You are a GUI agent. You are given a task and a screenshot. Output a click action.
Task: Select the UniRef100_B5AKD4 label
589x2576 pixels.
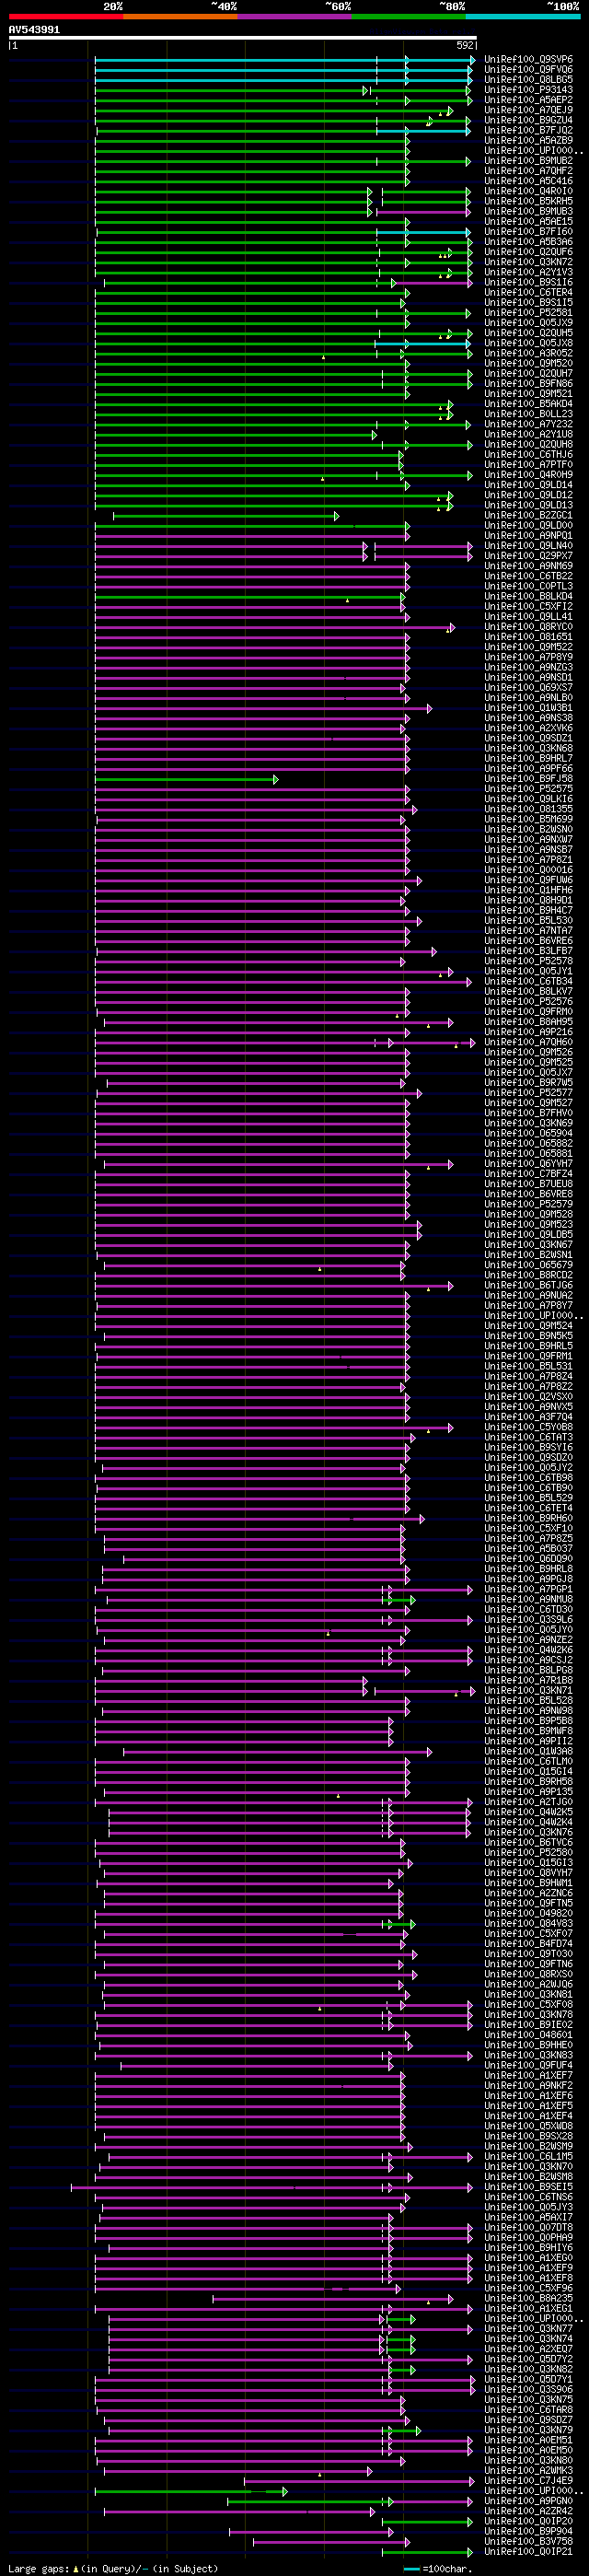click(528, 404)
